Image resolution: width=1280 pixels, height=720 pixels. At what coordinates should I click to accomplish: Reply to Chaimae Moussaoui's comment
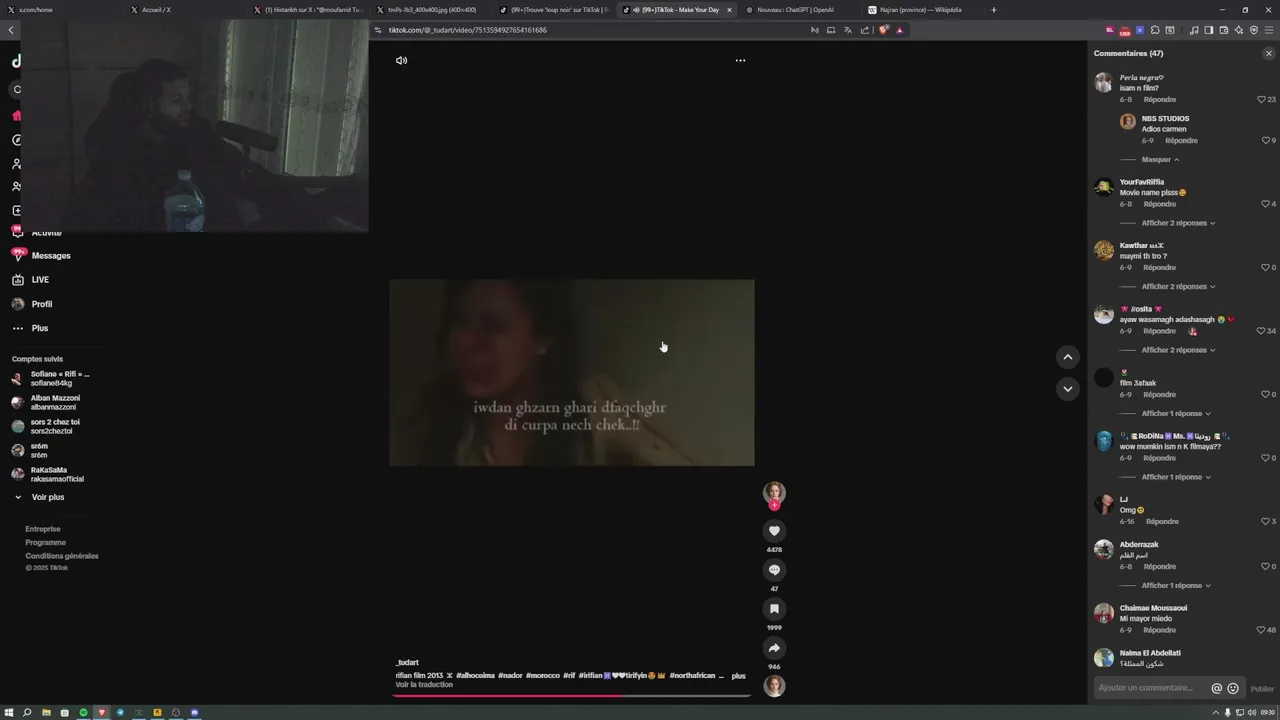[1160, 630]
